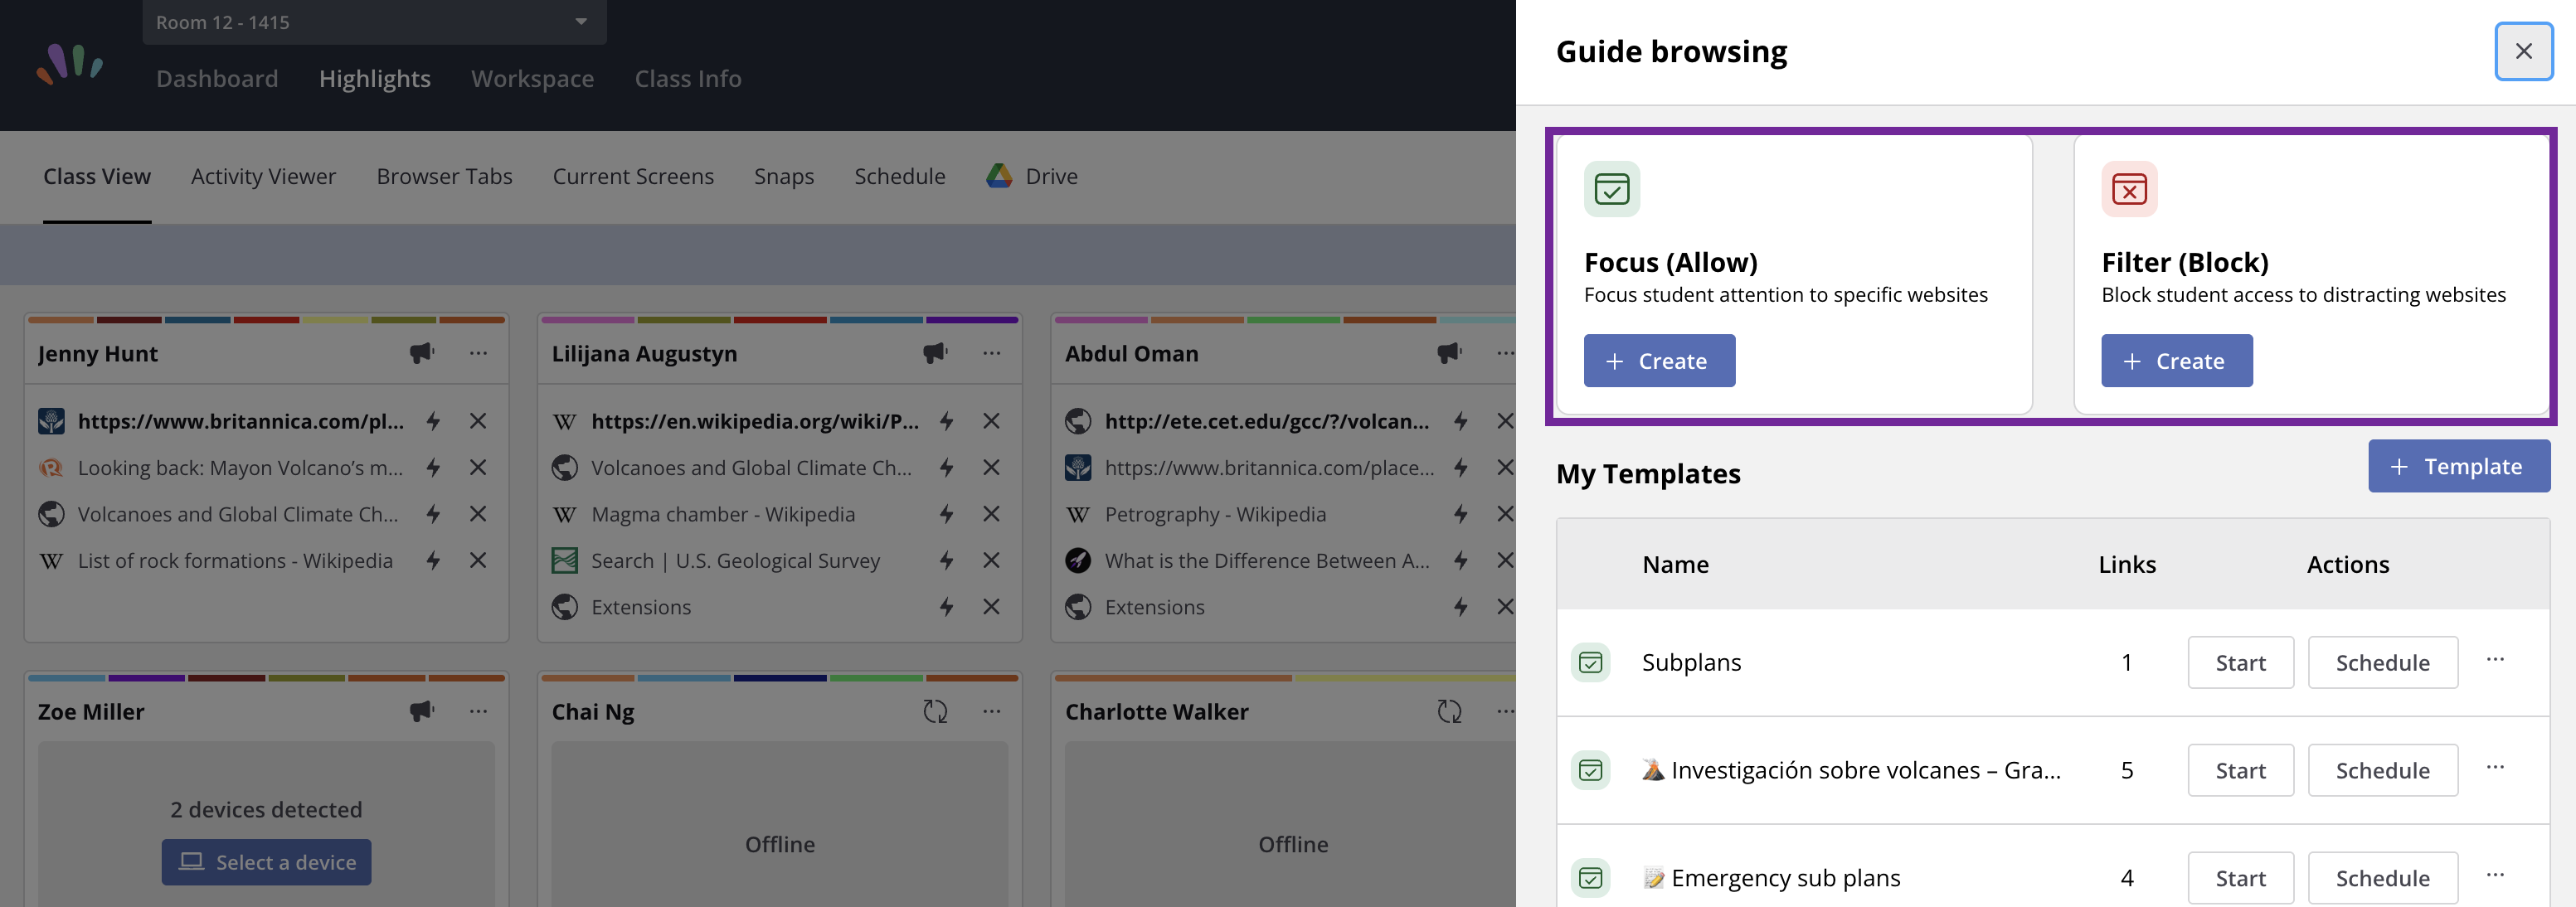
Task: Click the Google Drive icon in the class tabs
Action: point(999,176)
